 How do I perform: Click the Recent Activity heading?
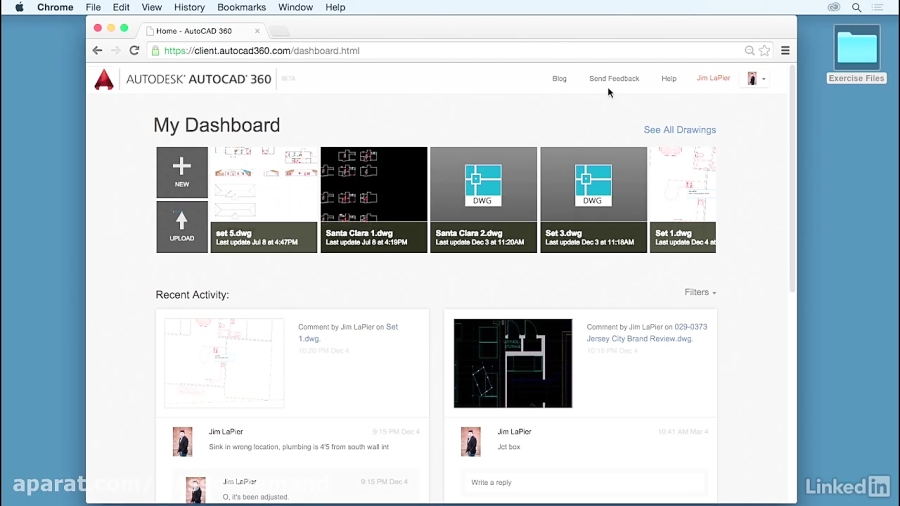click(x=192, y=294)
